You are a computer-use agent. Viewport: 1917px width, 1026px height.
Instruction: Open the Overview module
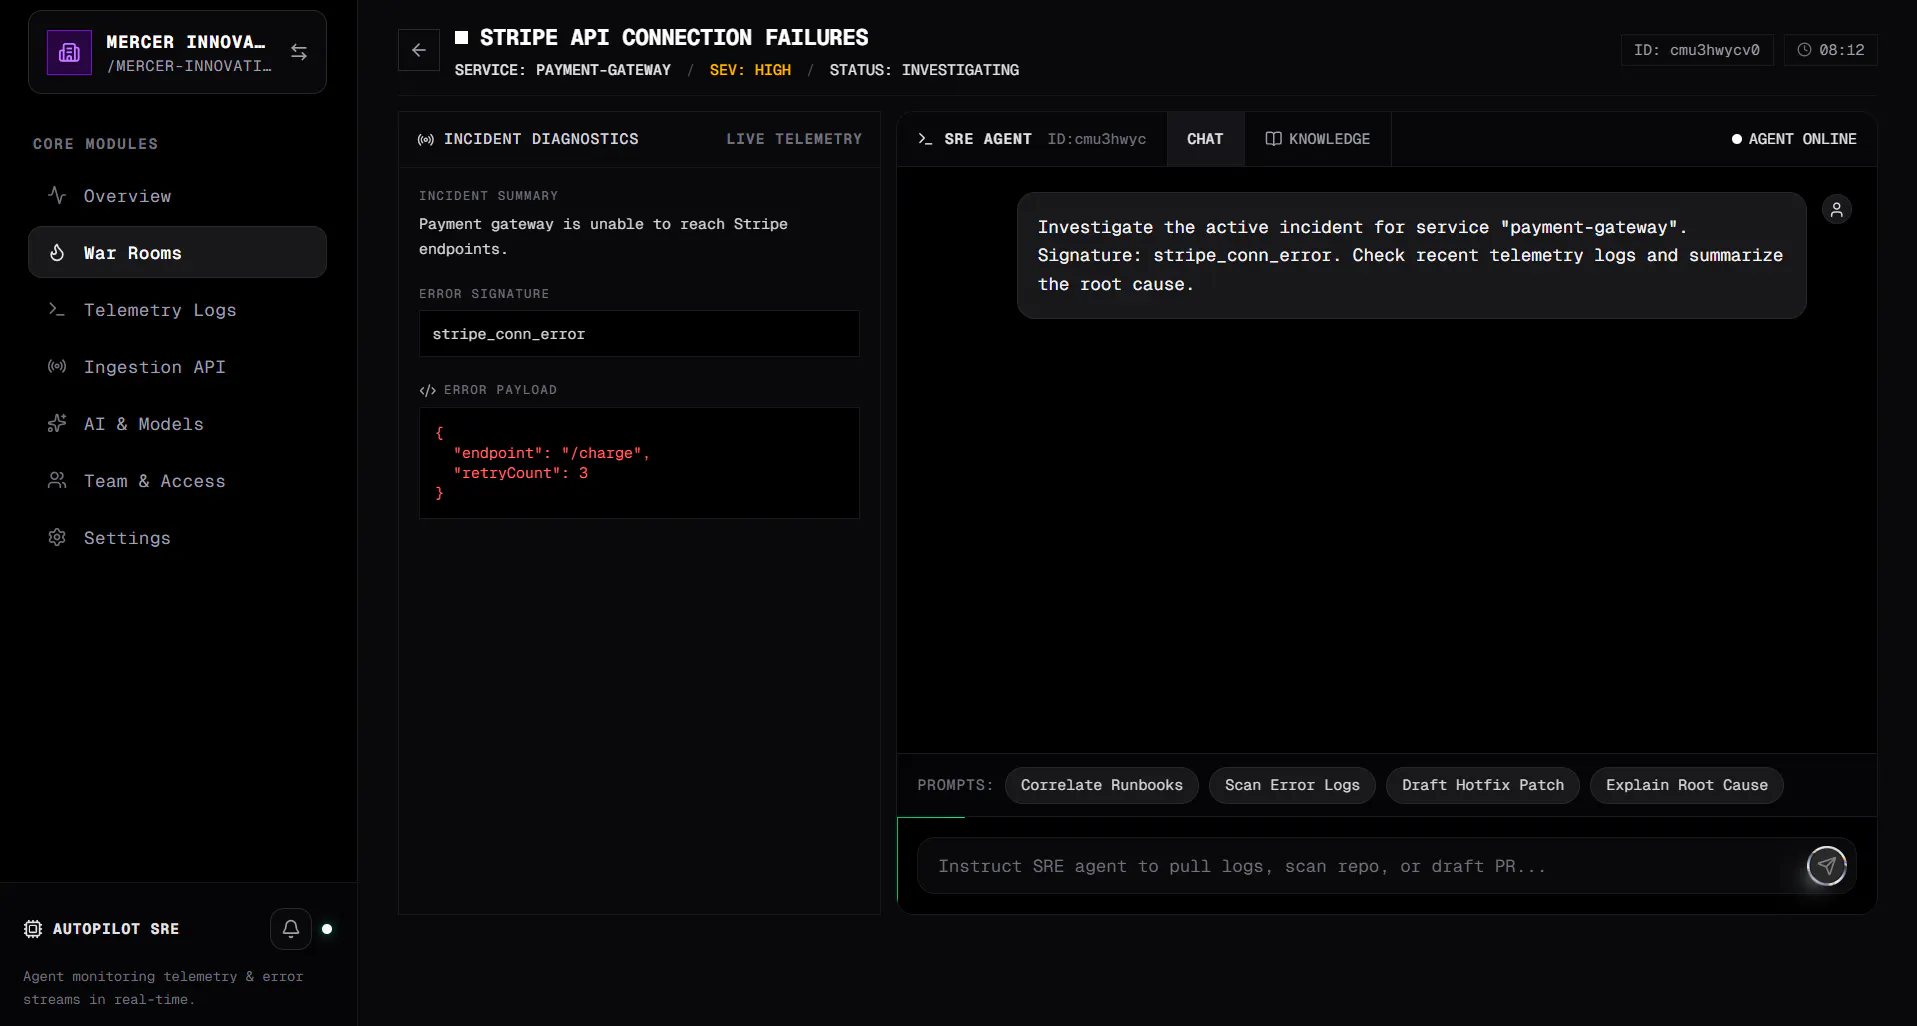[177, 196]
